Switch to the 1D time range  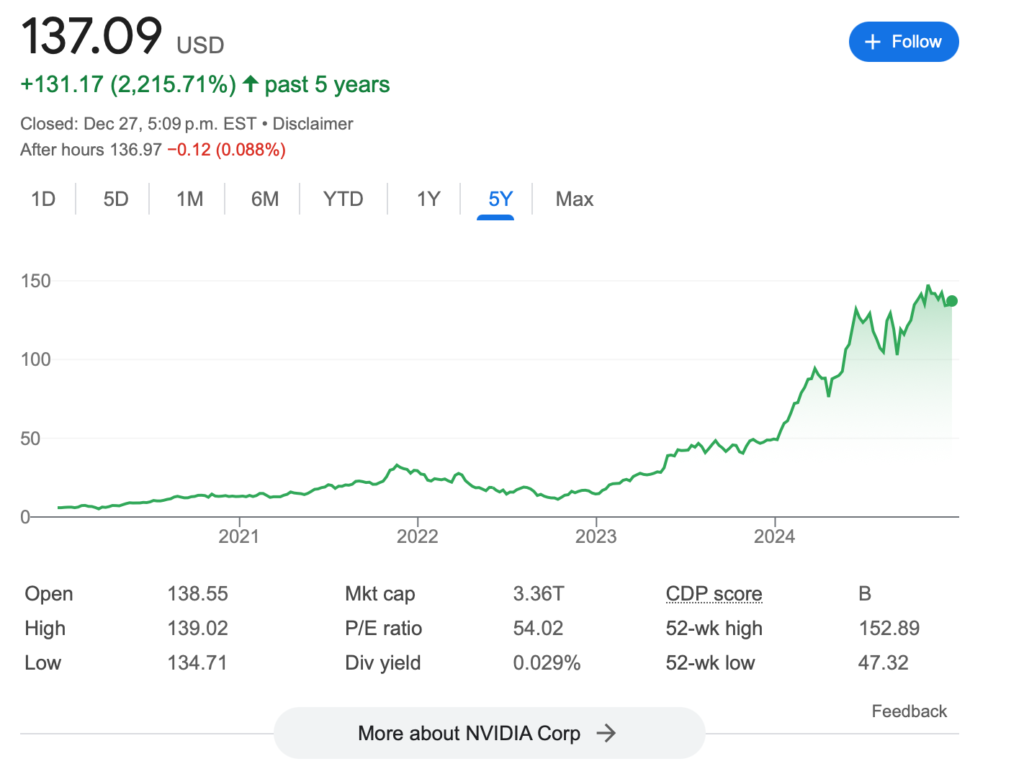click(x=43, y=199)
